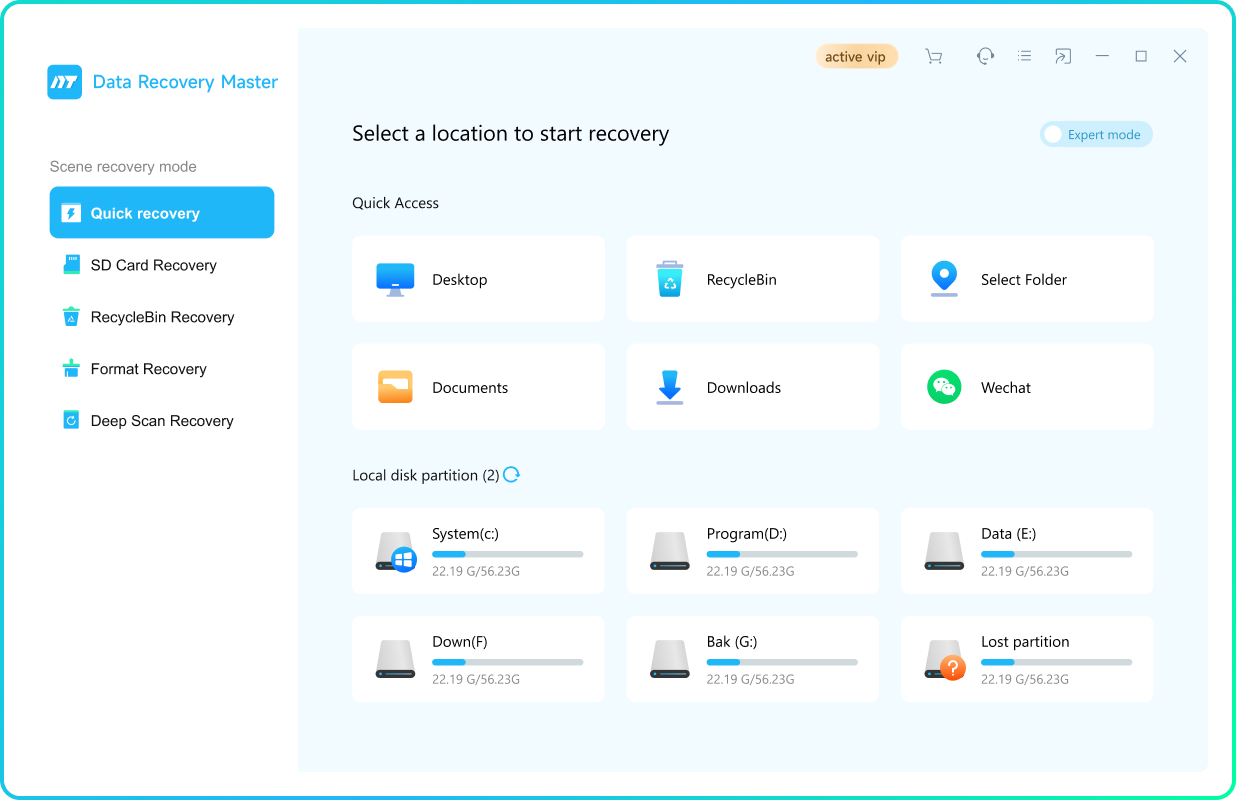Click the mini-window mode icon
The image size is (1236, 800).
click(1063, 57)
